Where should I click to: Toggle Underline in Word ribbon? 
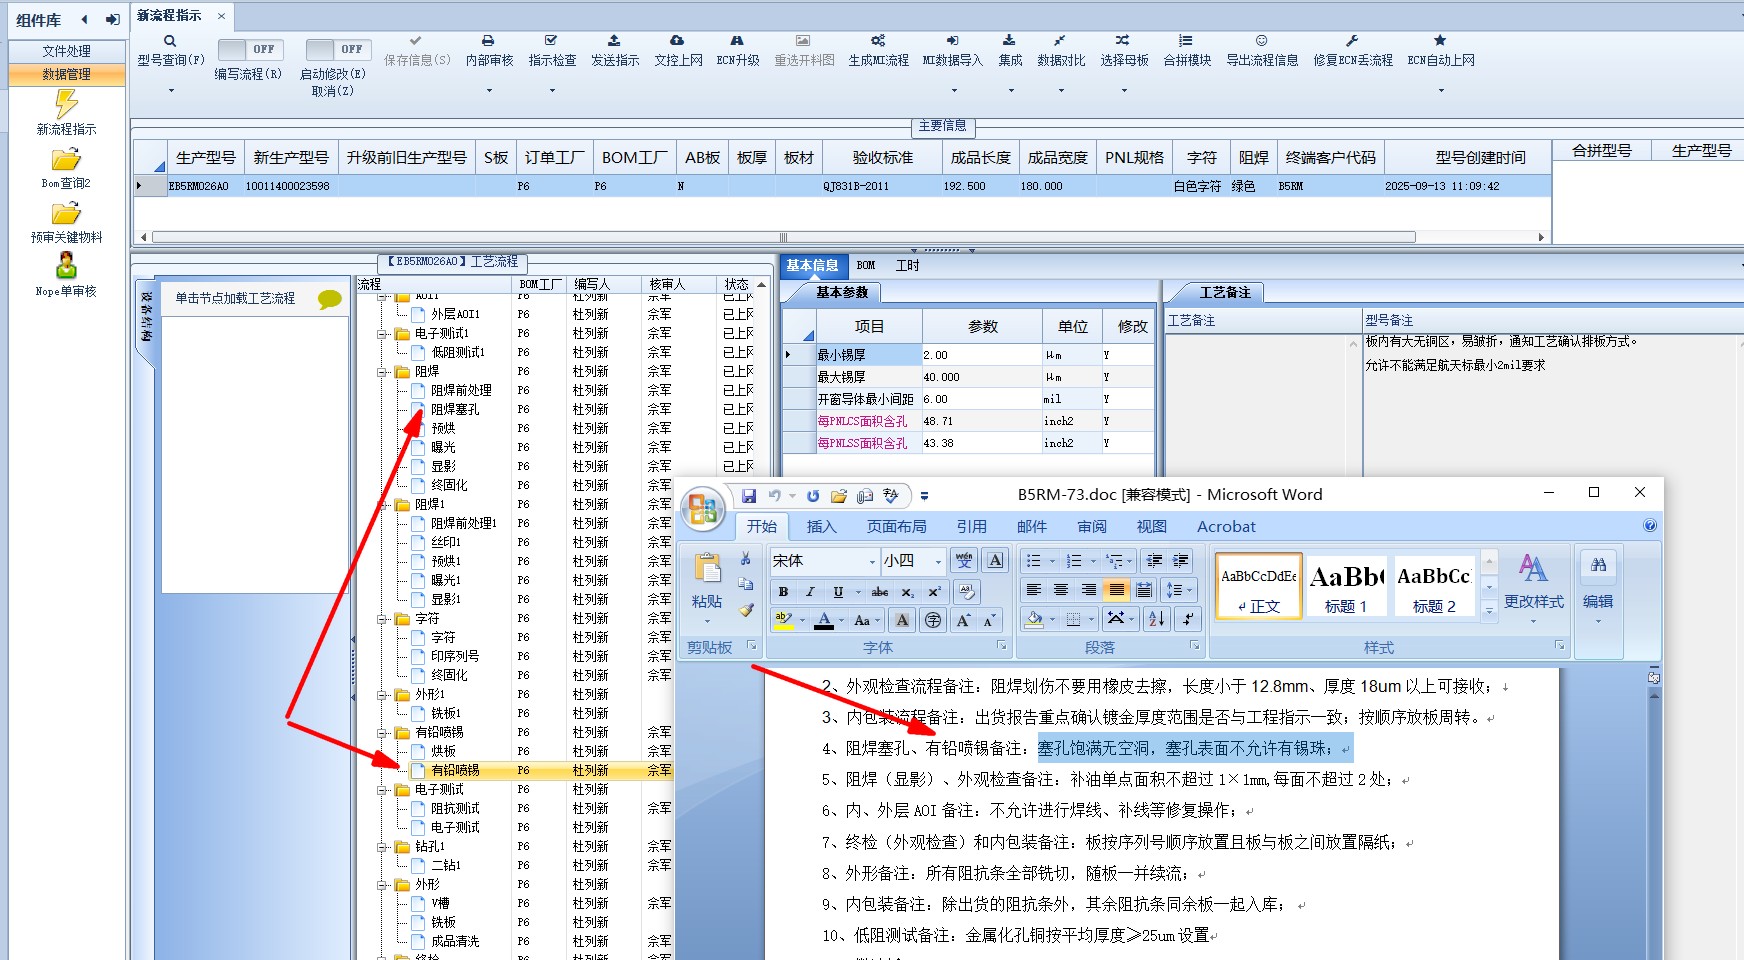pyautogui.click(x=838, y=591)
